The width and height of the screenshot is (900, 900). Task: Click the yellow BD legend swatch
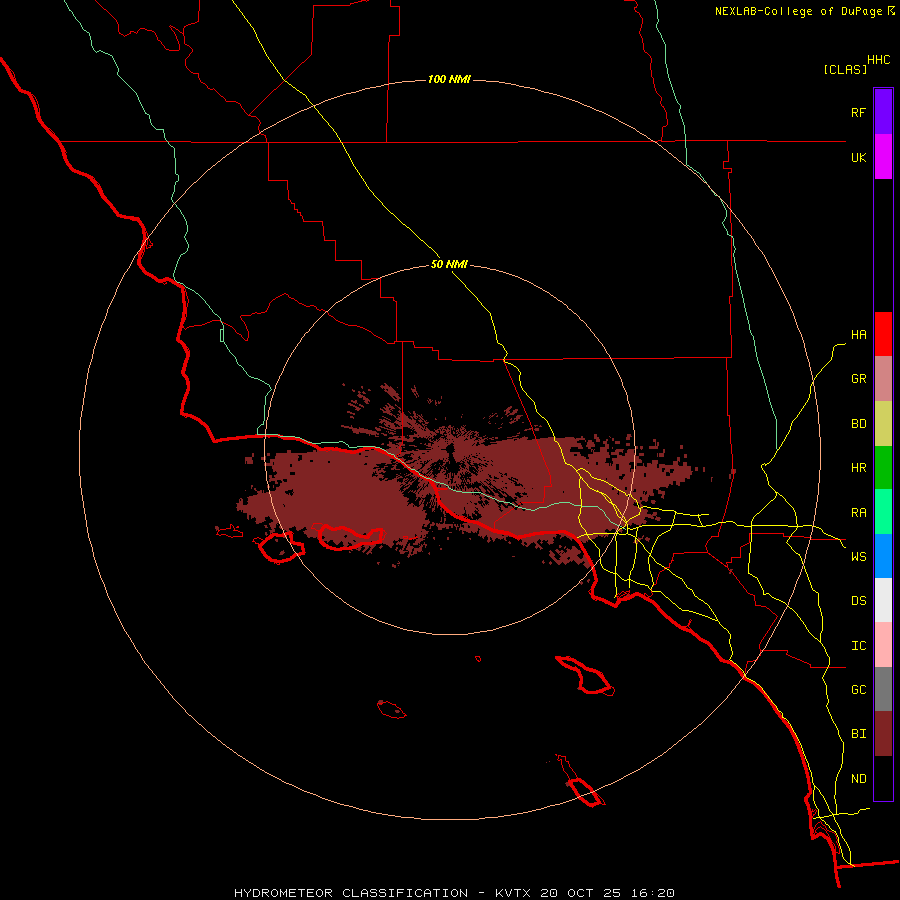point(883,424)
